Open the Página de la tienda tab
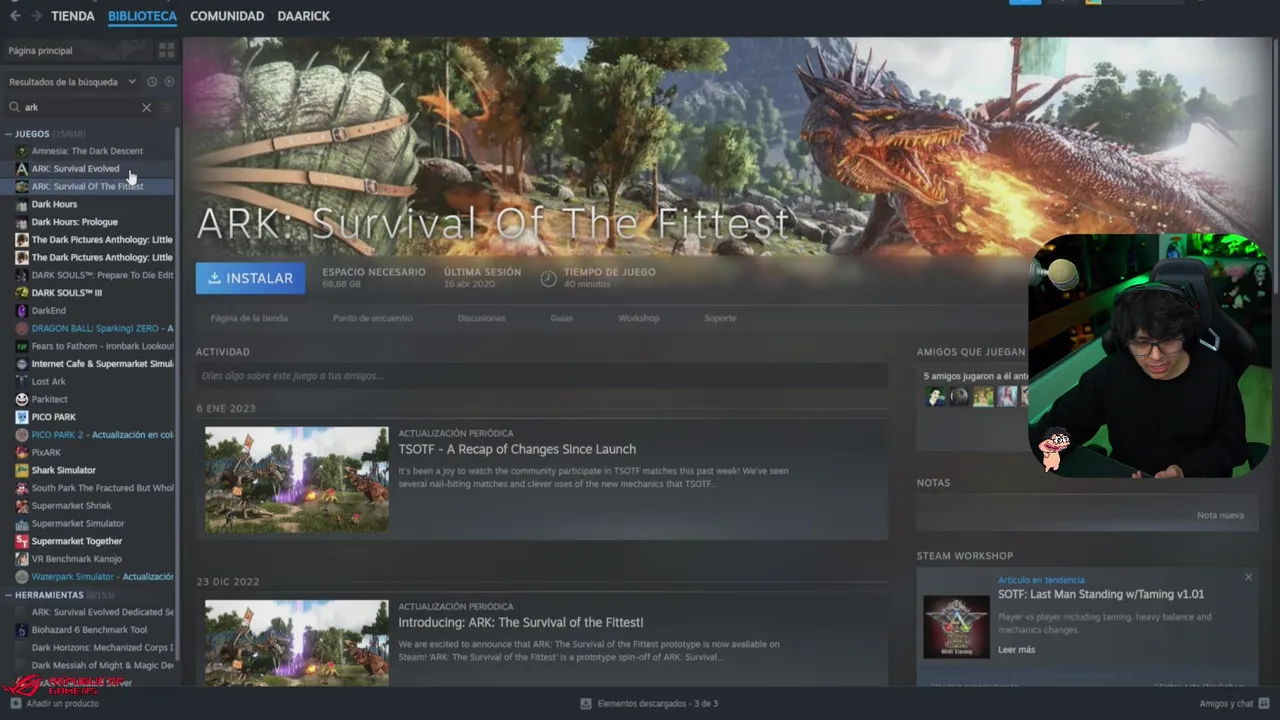The image size is (1280, 720). 249,318
